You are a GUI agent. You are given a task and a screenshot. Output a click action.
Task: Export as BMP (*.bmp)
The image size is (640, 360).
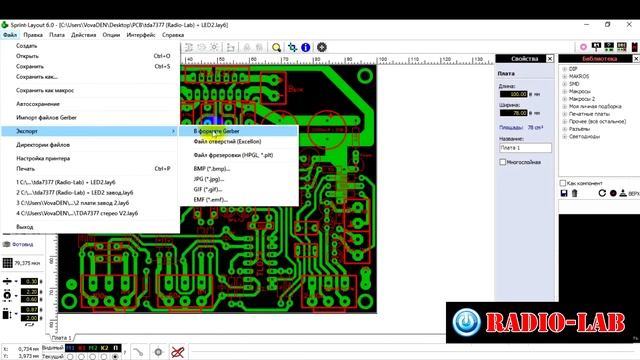(x=238, y=169)
